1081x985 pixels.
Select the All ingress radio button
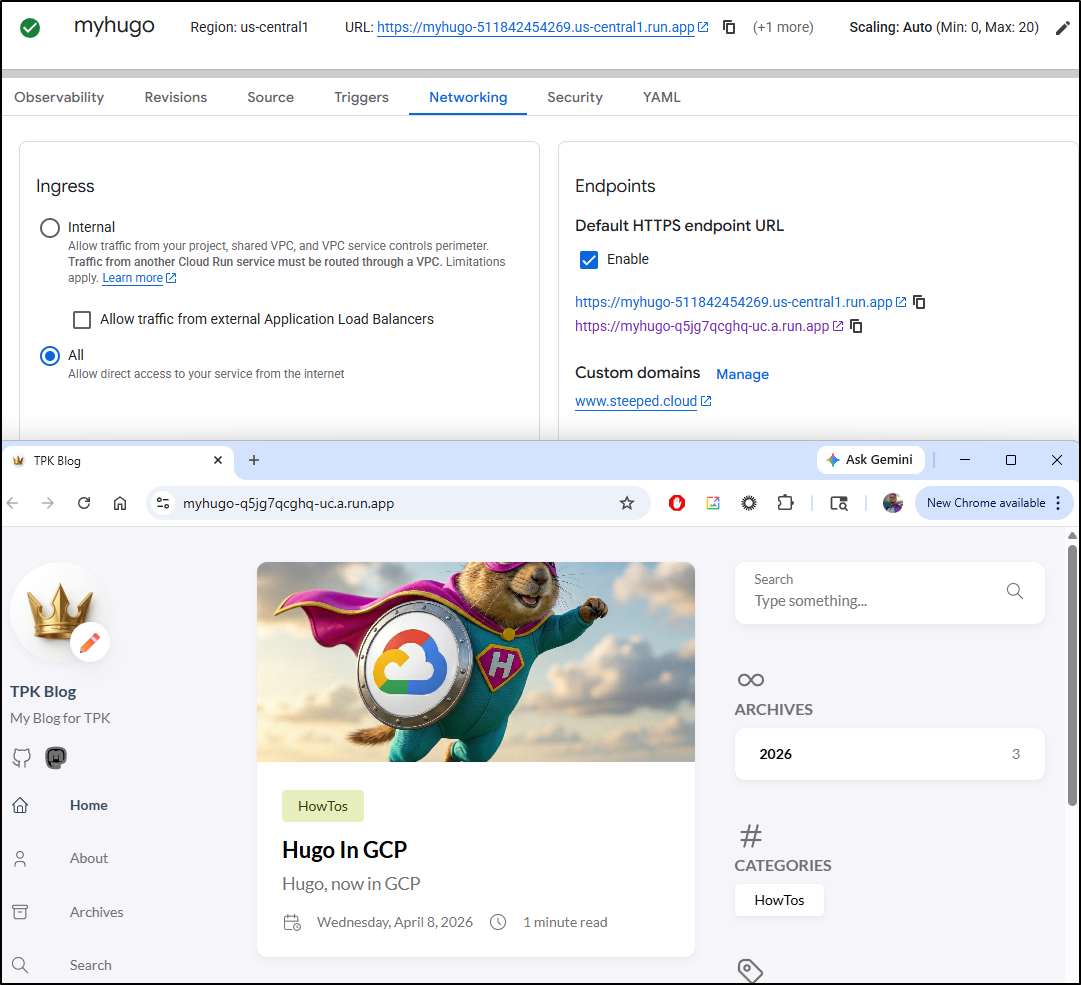point(50,356)
